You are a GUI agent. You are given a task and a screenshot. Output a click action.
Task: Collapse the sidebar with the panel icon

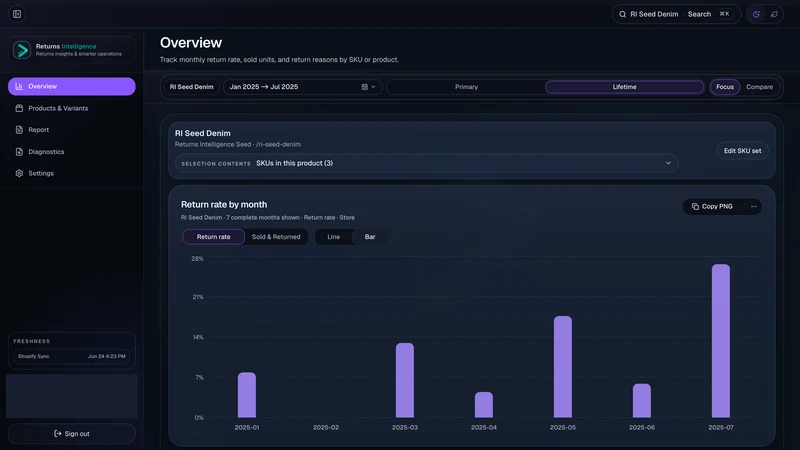[17, 14]
